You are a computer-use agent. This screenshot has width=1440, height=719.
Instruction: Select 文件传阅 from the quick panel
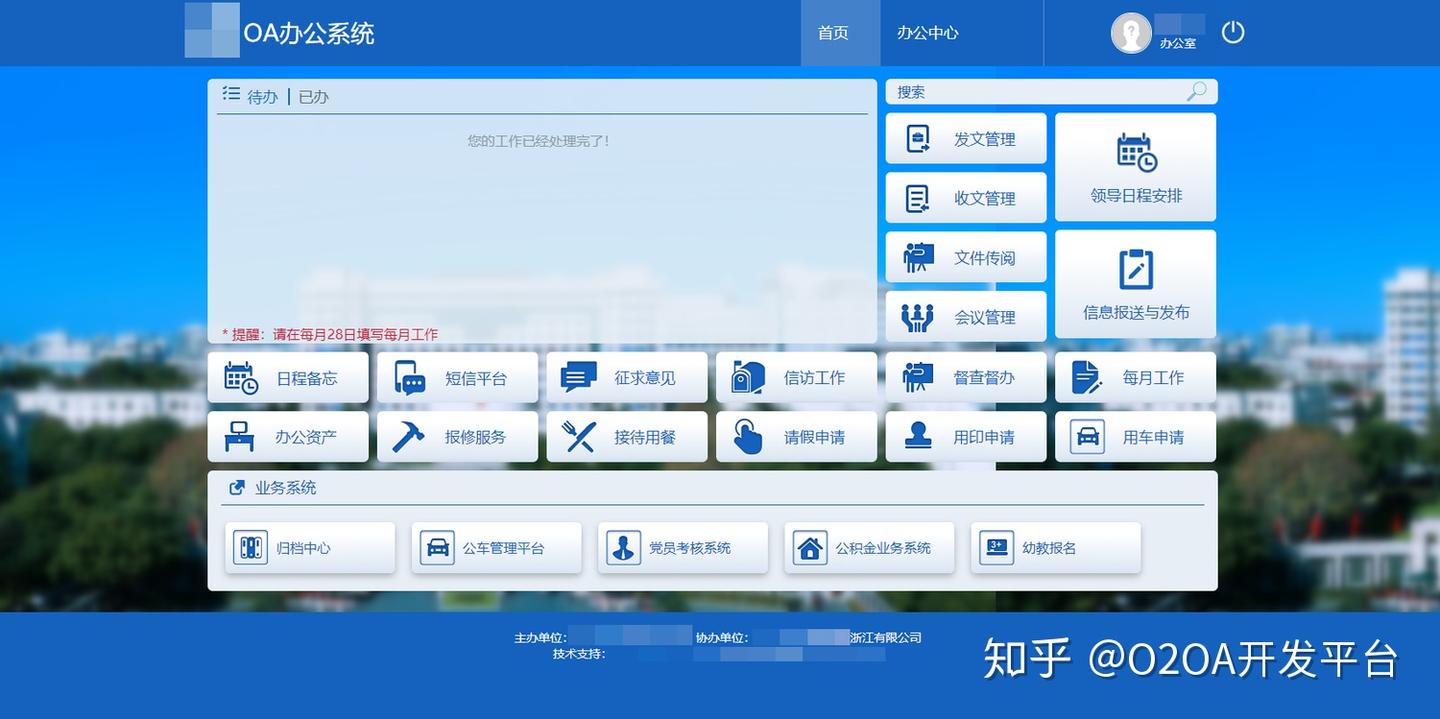965,257
